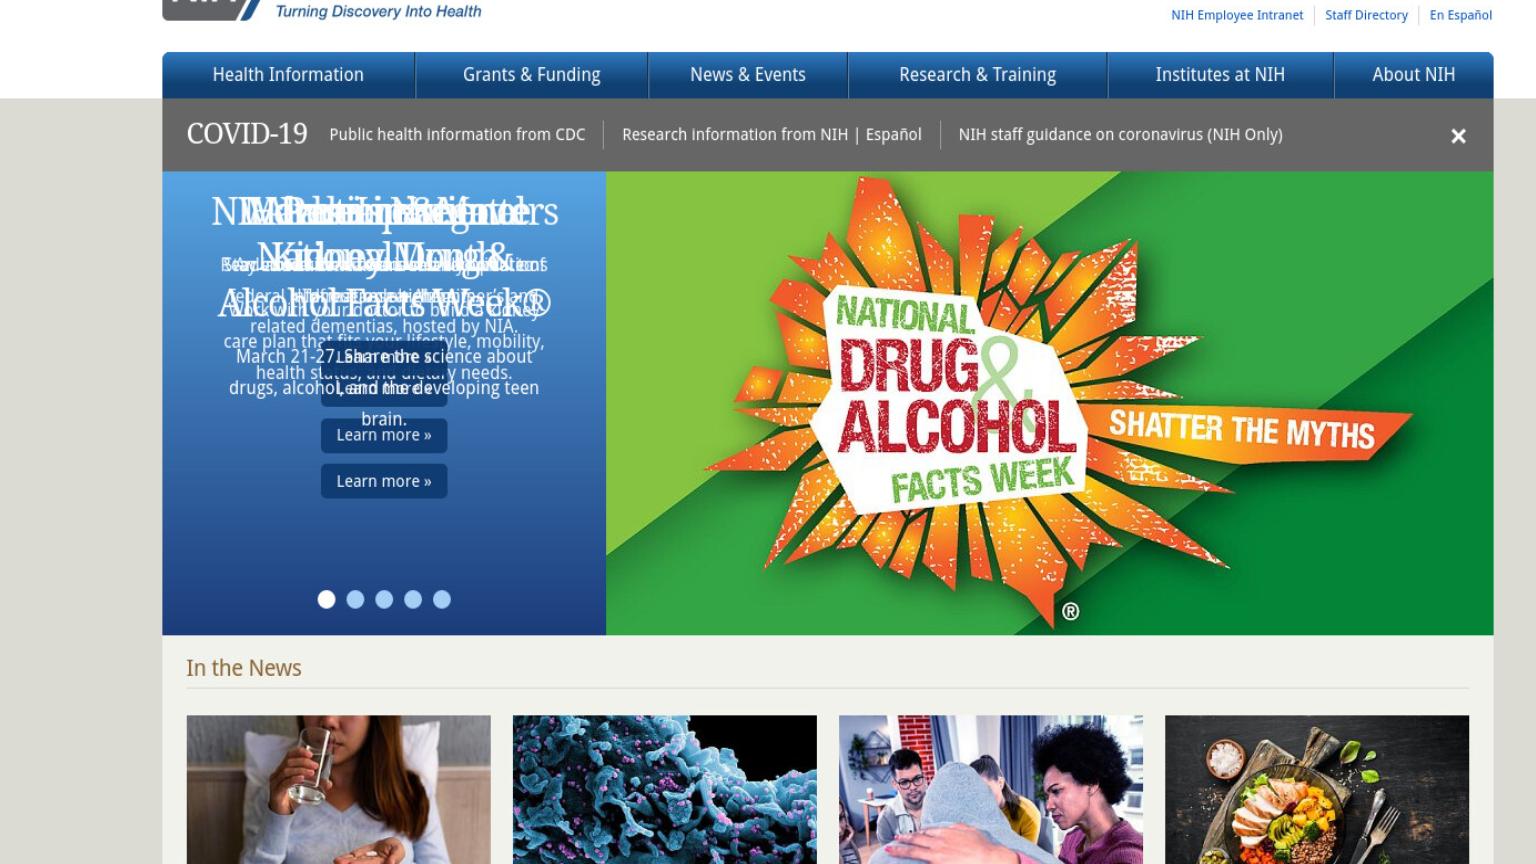
Task: Open National Drug & Alcohol Facts Week banner
Action: (x=1049, y=403)
